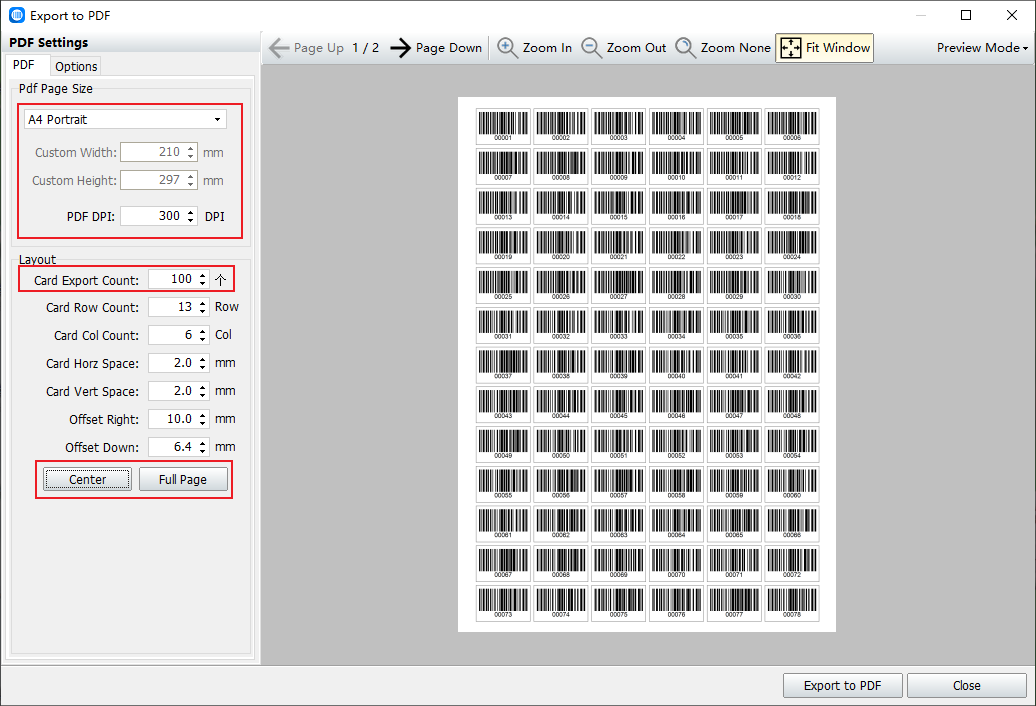Adjust the Card Row Count stepper
Image resolution: width=1036 pixels, height=706 pixels.
point(202,307)
